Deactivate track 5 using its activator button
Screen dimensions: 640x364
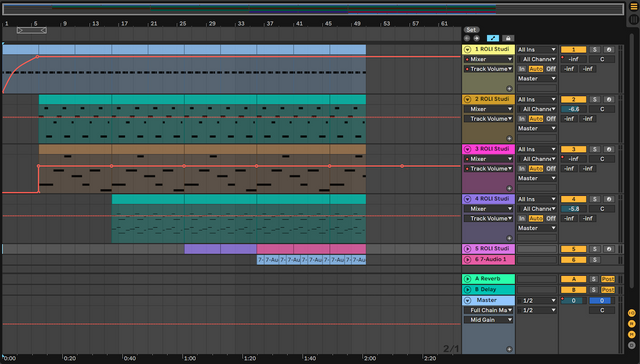coord(573,249)
